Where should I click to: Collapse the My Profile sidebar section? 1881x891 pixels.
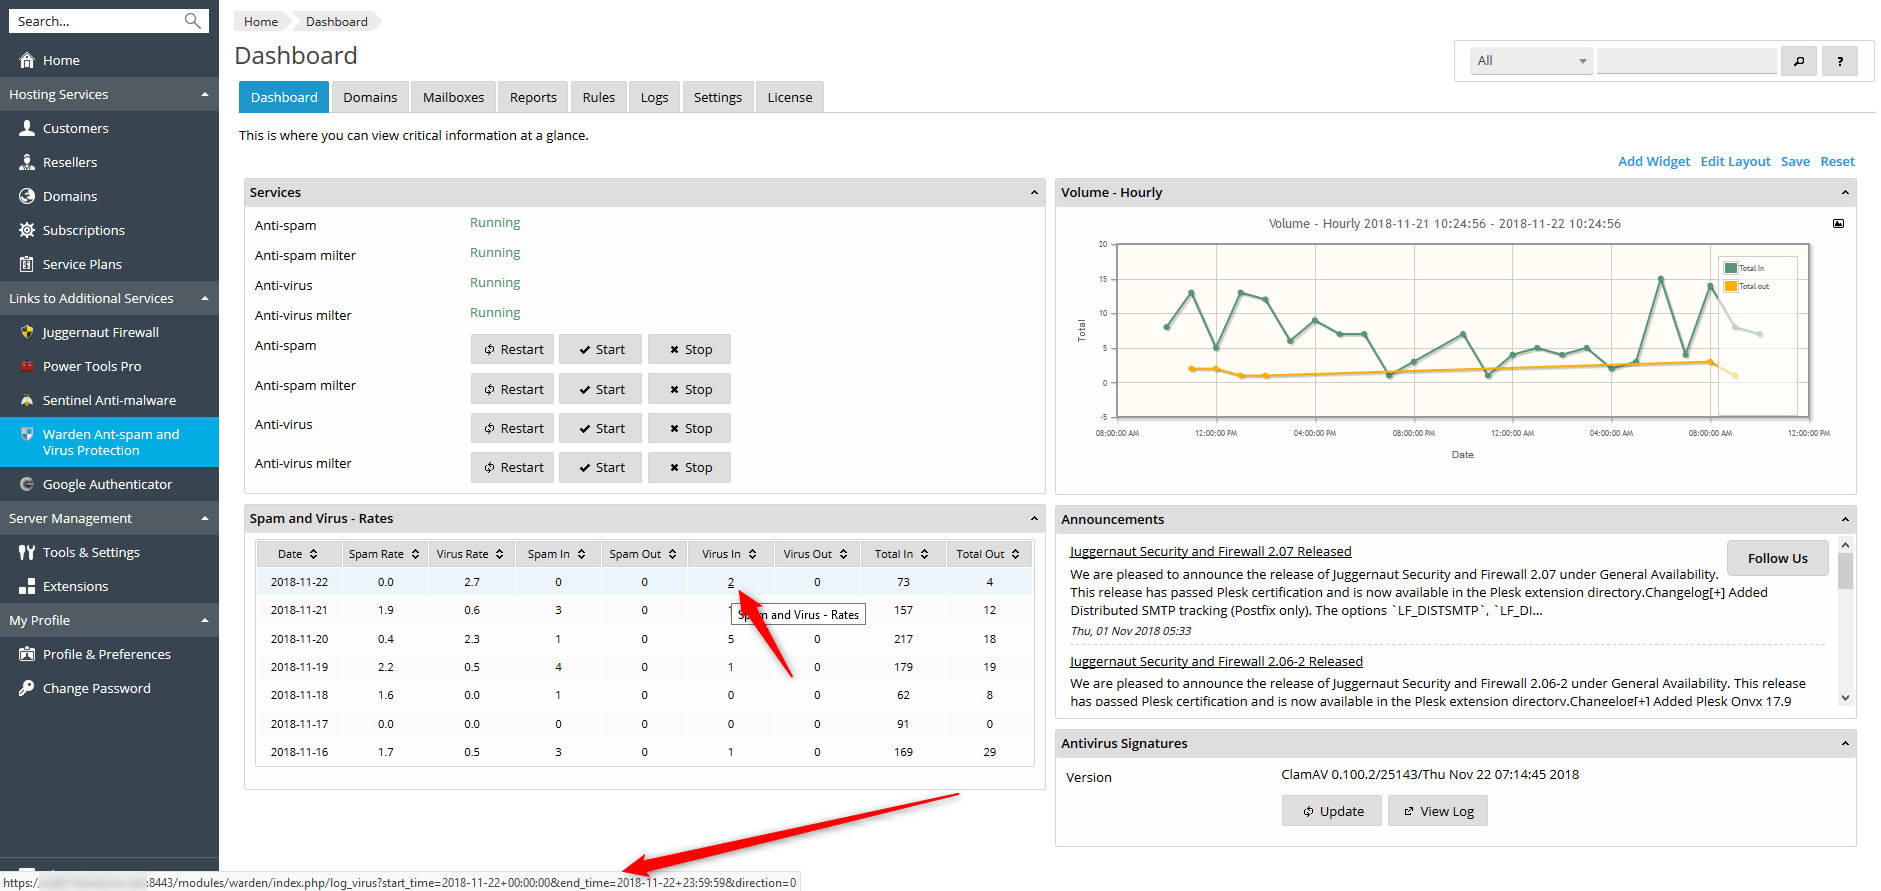coord(205,620)
